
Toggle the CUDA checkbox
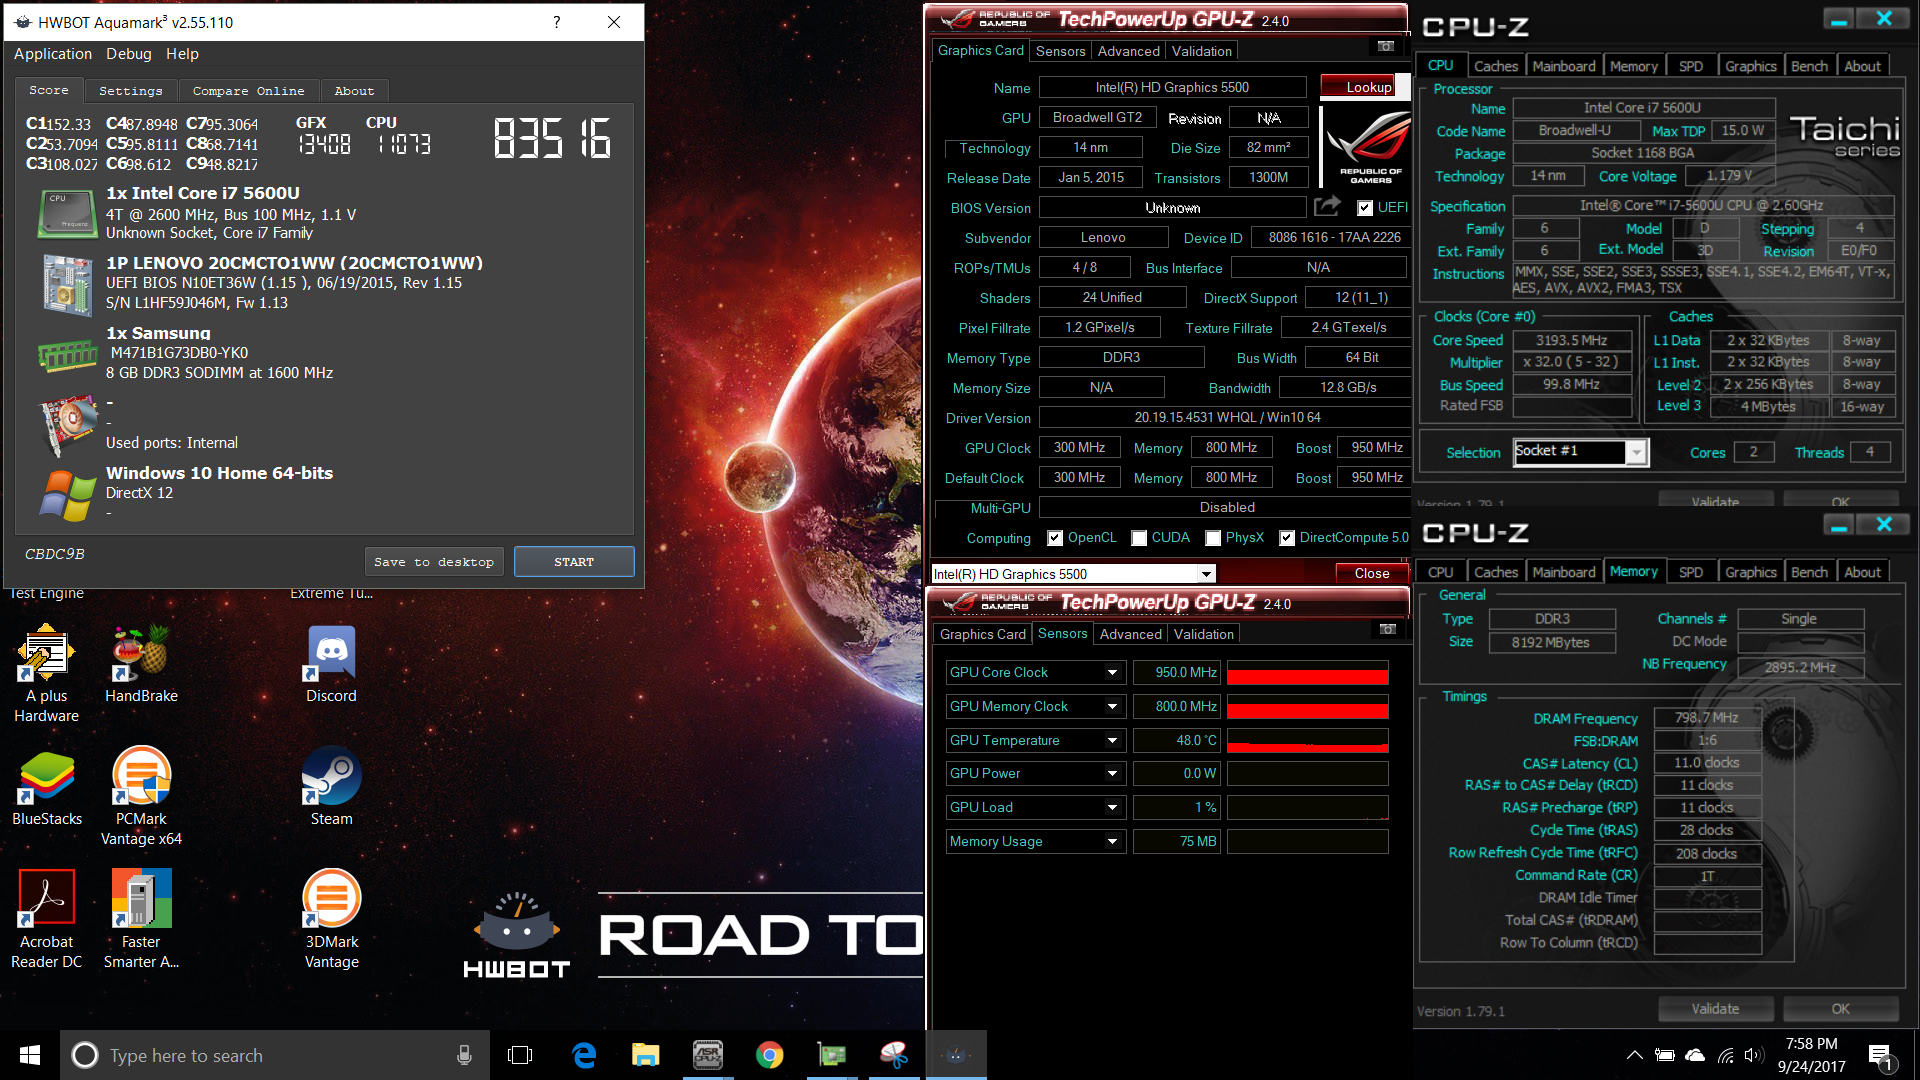click(x=1139, y=538)
